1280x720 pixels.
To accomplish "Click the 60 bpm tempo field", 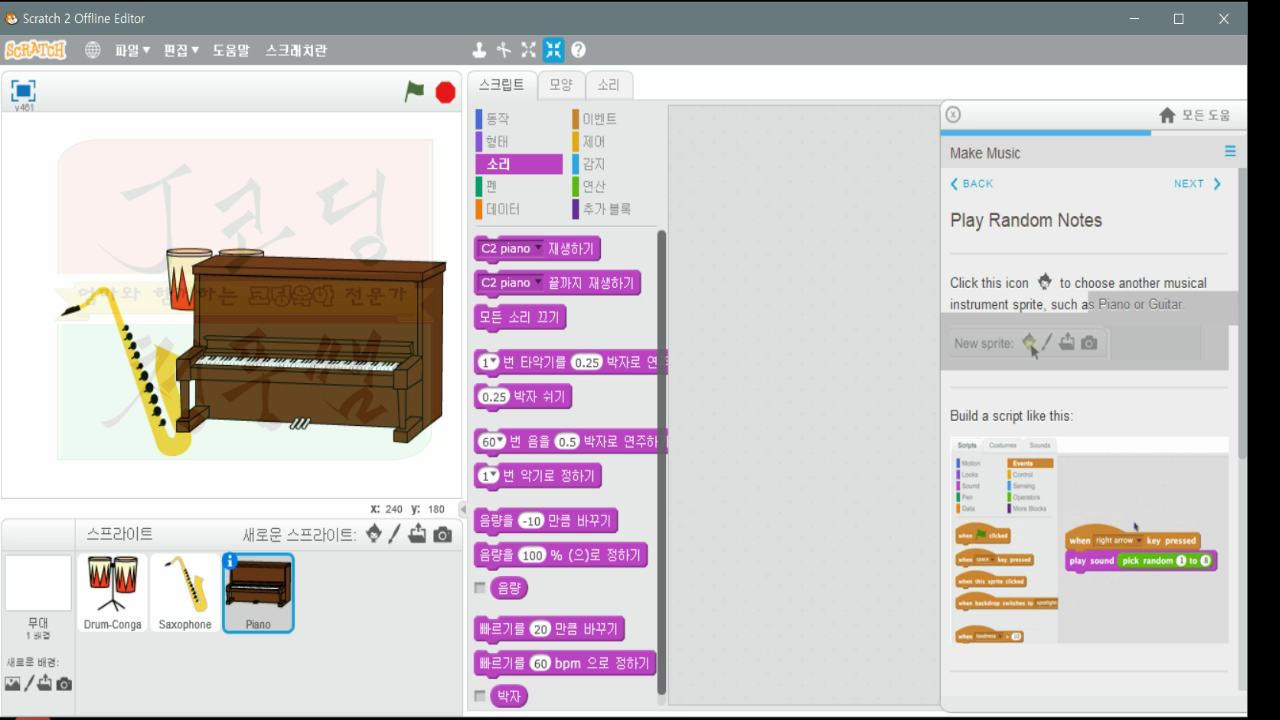I will pos(541,663).
